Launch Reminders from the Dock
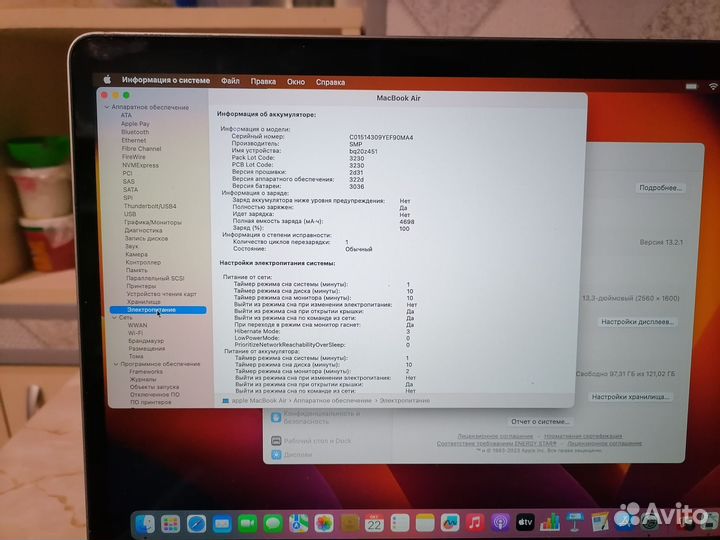720x540 pixels. (400, 523)
